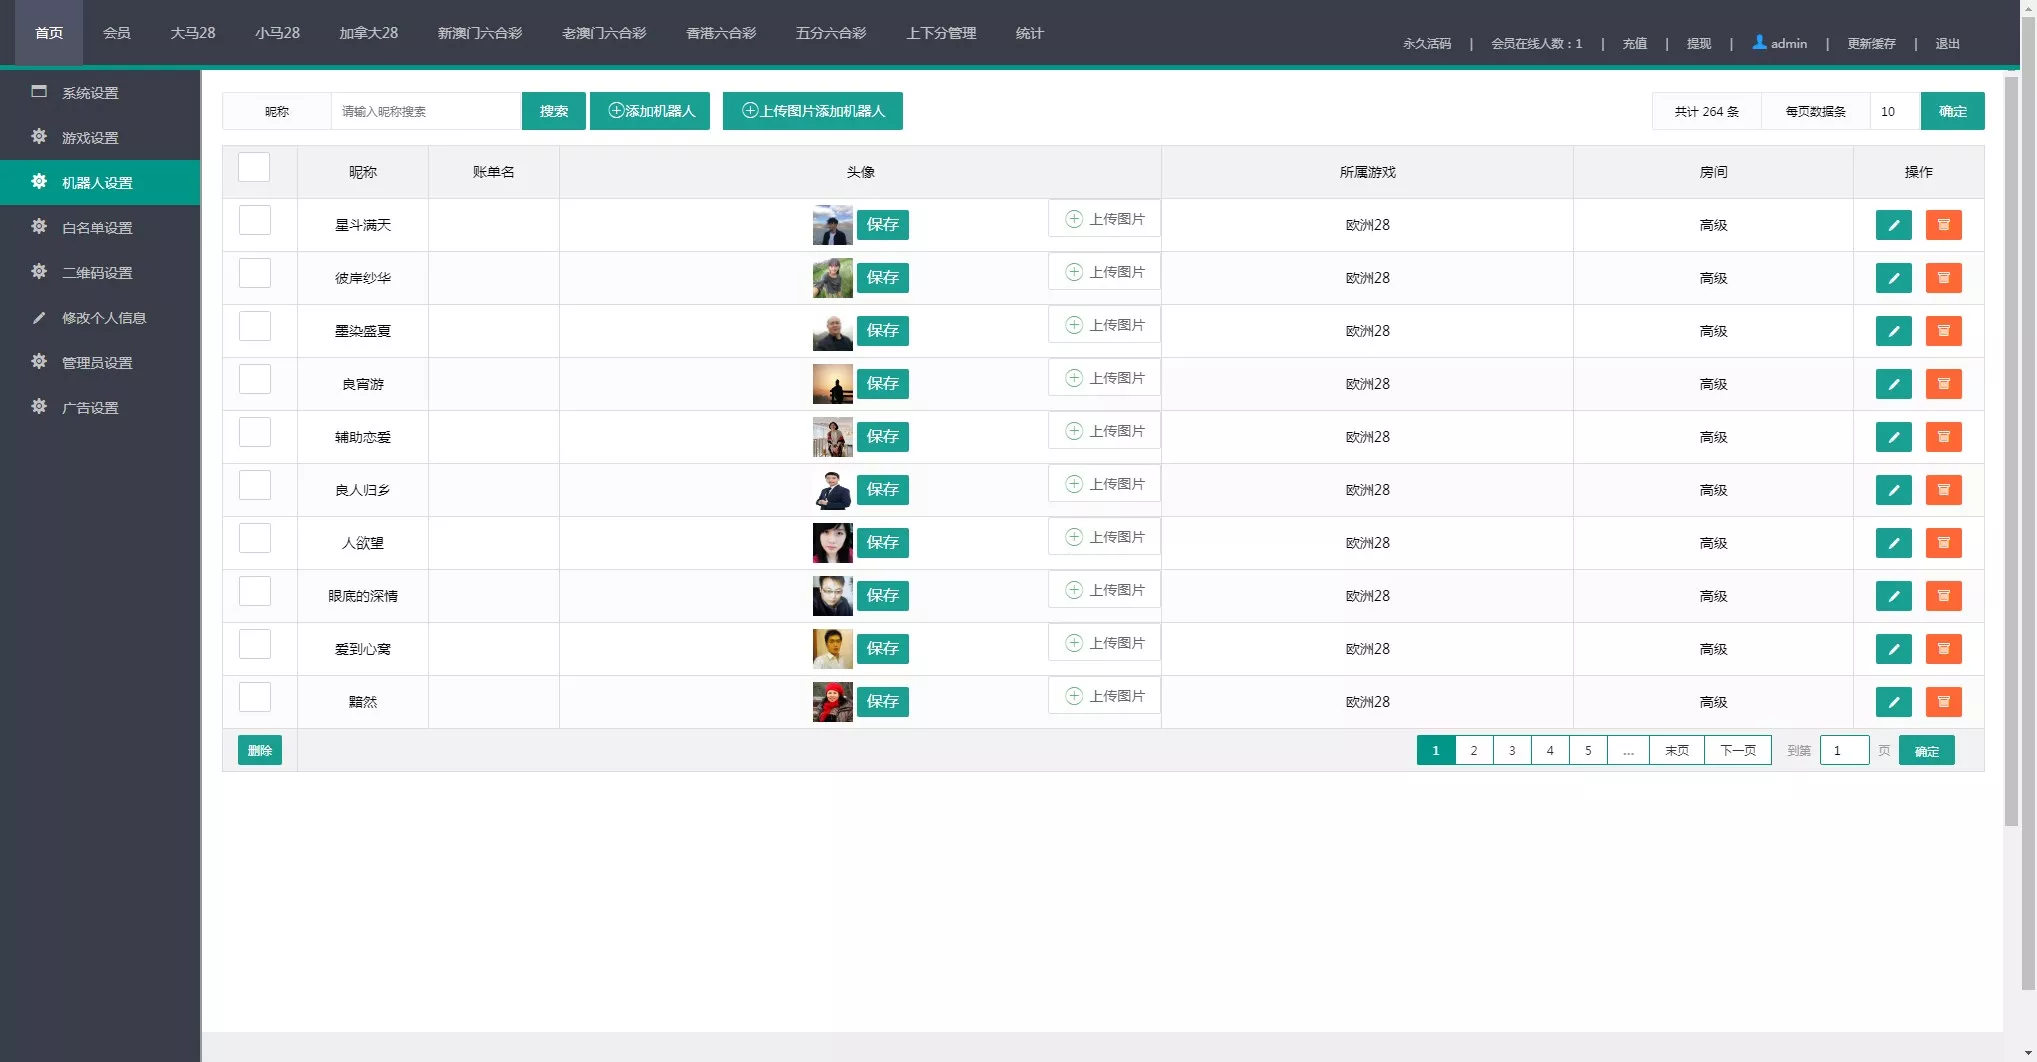2037x1062 pixels.
Task: Select checkbox for 爱到心窝 row
Action: [255, 644]
